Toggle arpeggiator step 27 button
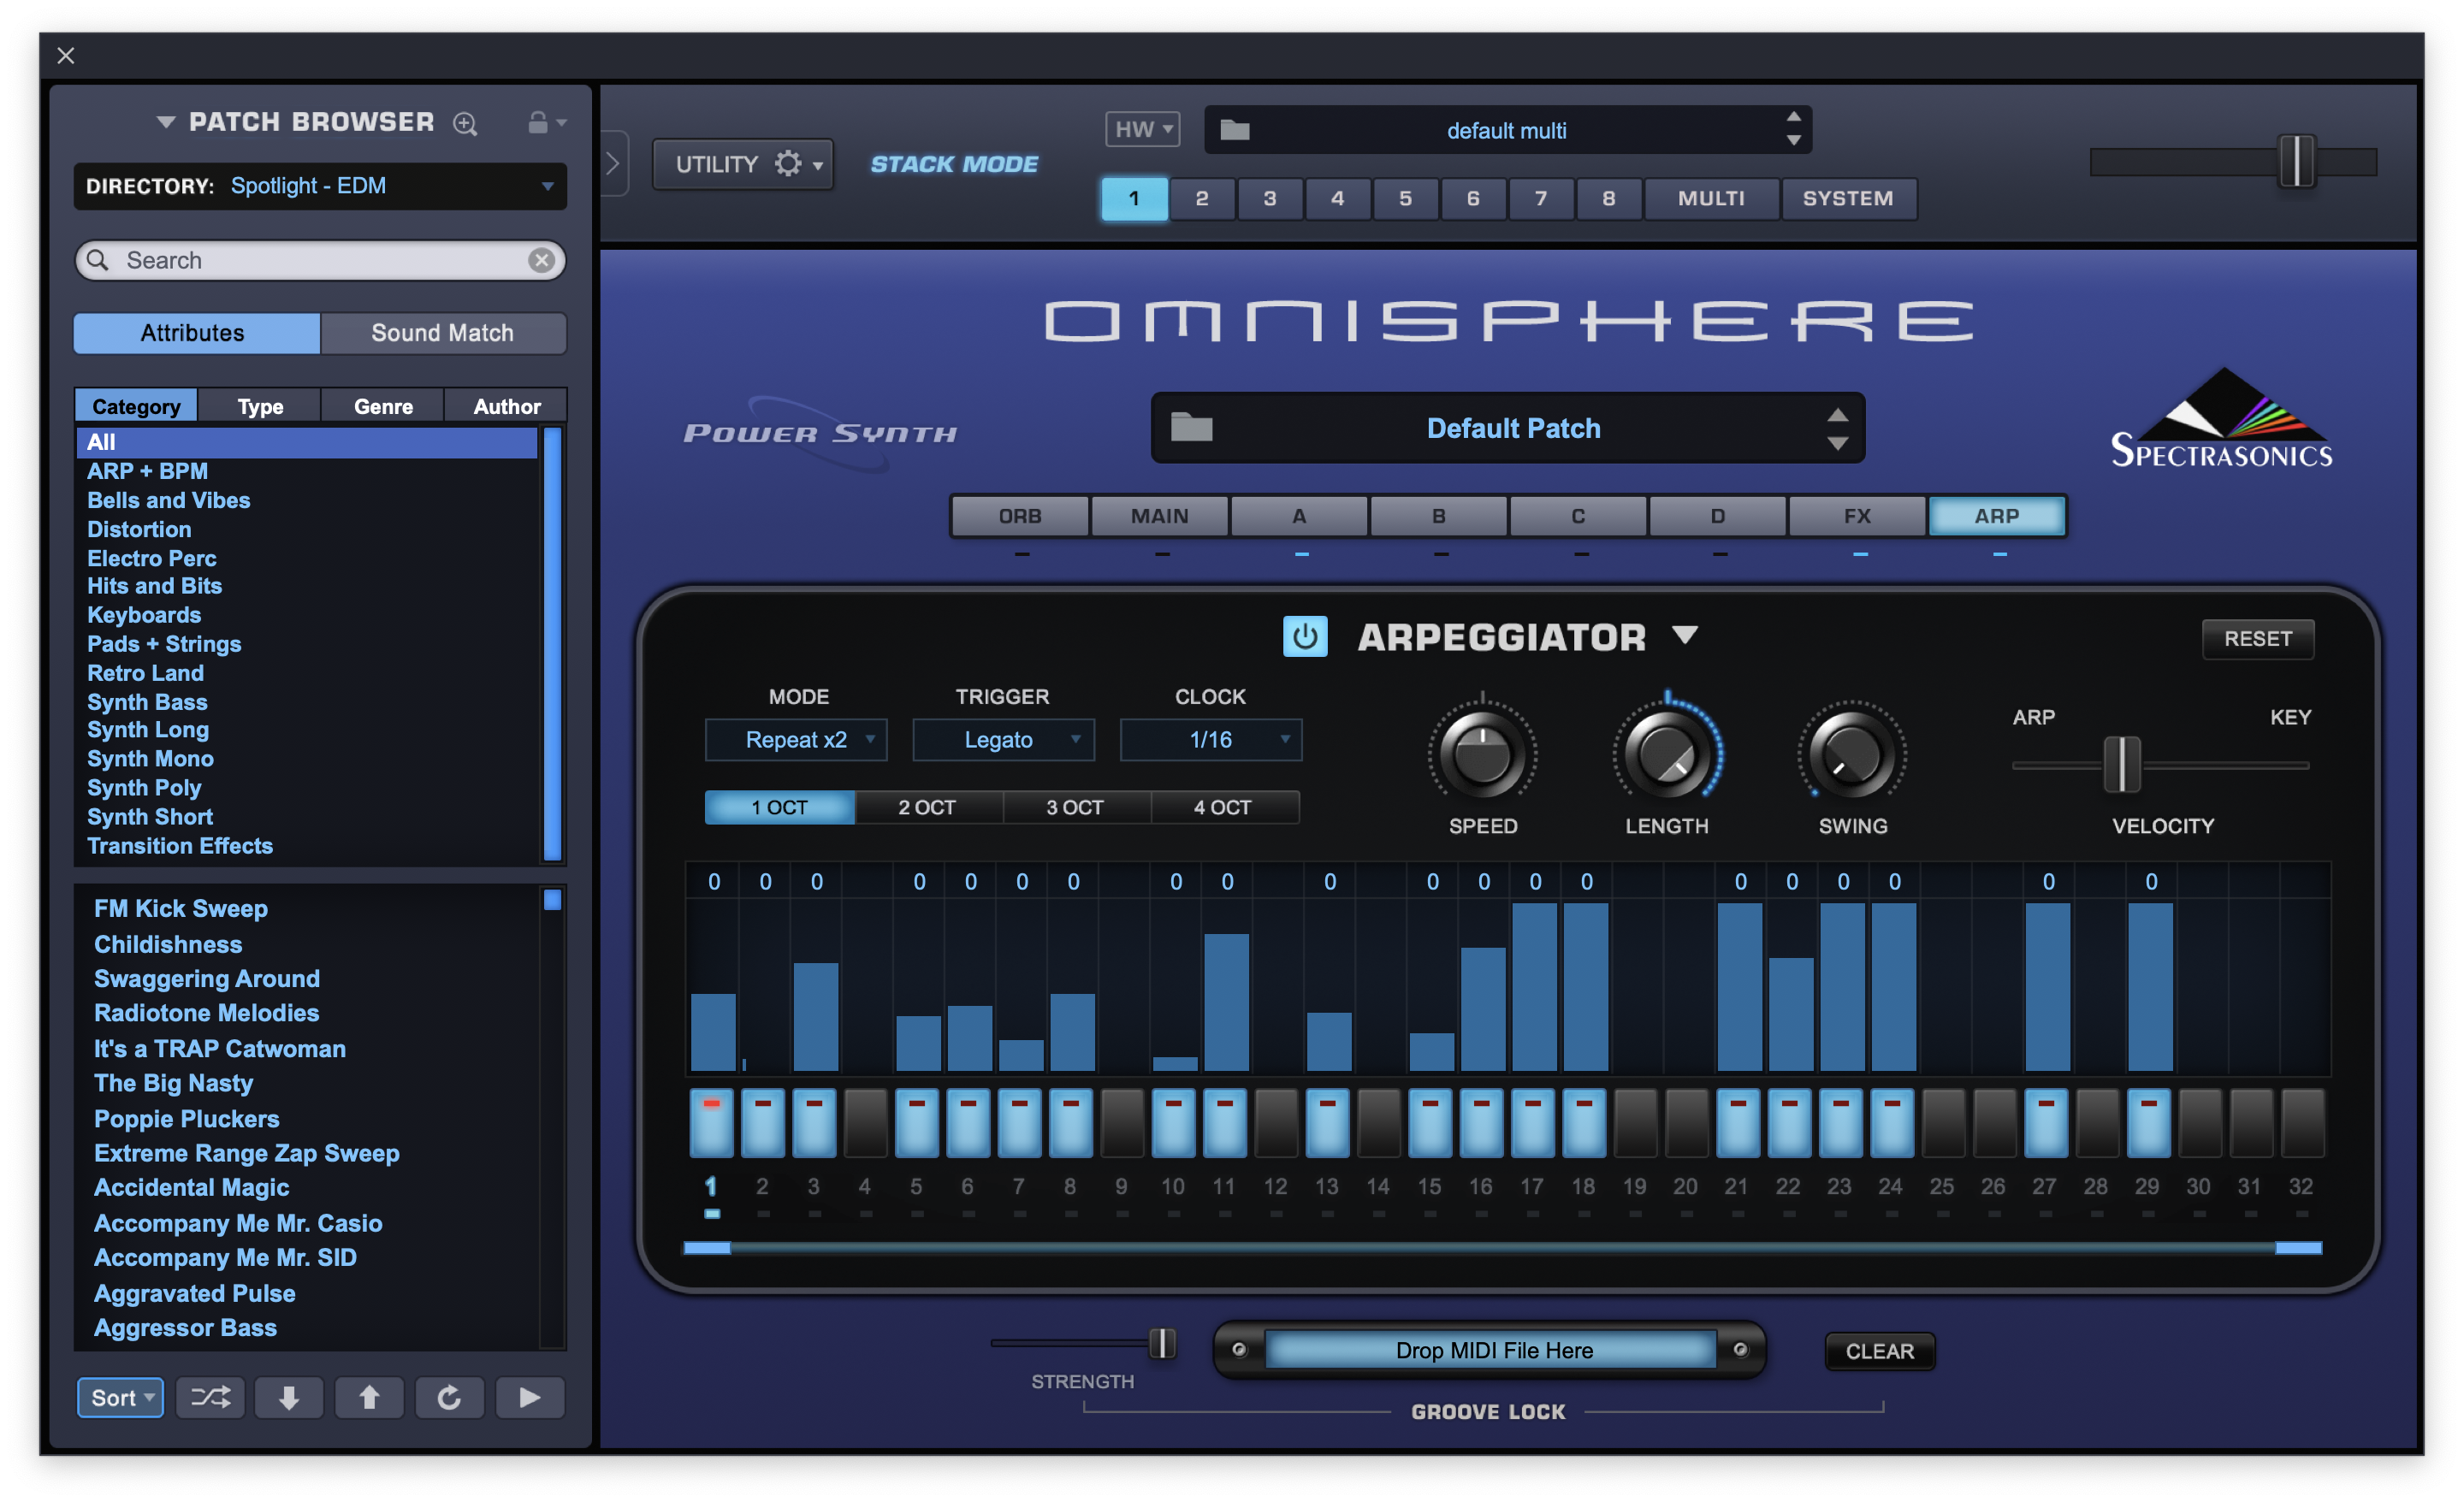Screen dimensions: 2464x1502 pyautogui.click(x=2046, y=1124)
